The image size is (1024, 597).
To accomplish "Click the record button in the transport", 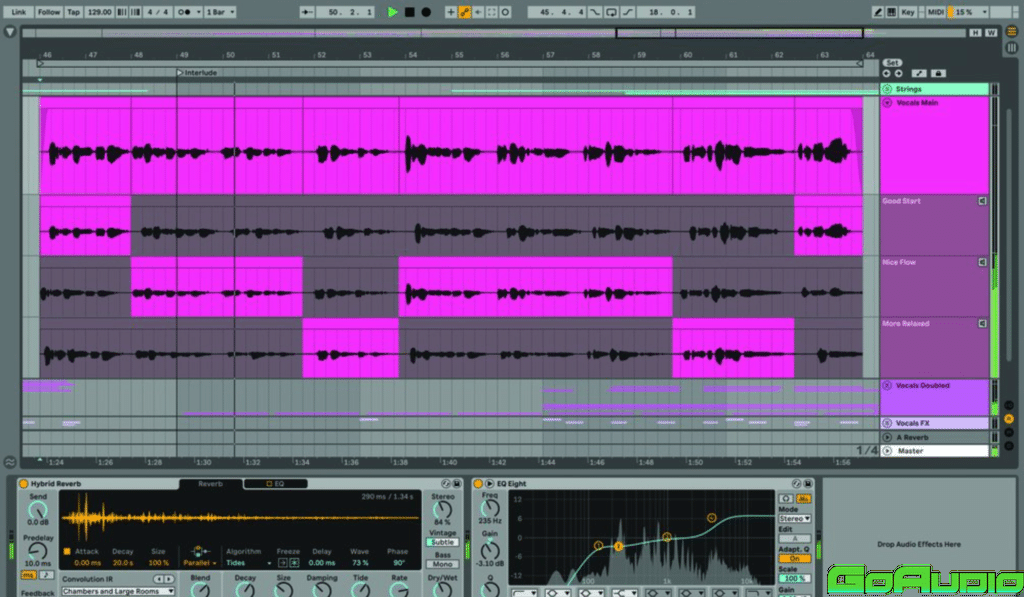I will (x=425, y=12).
